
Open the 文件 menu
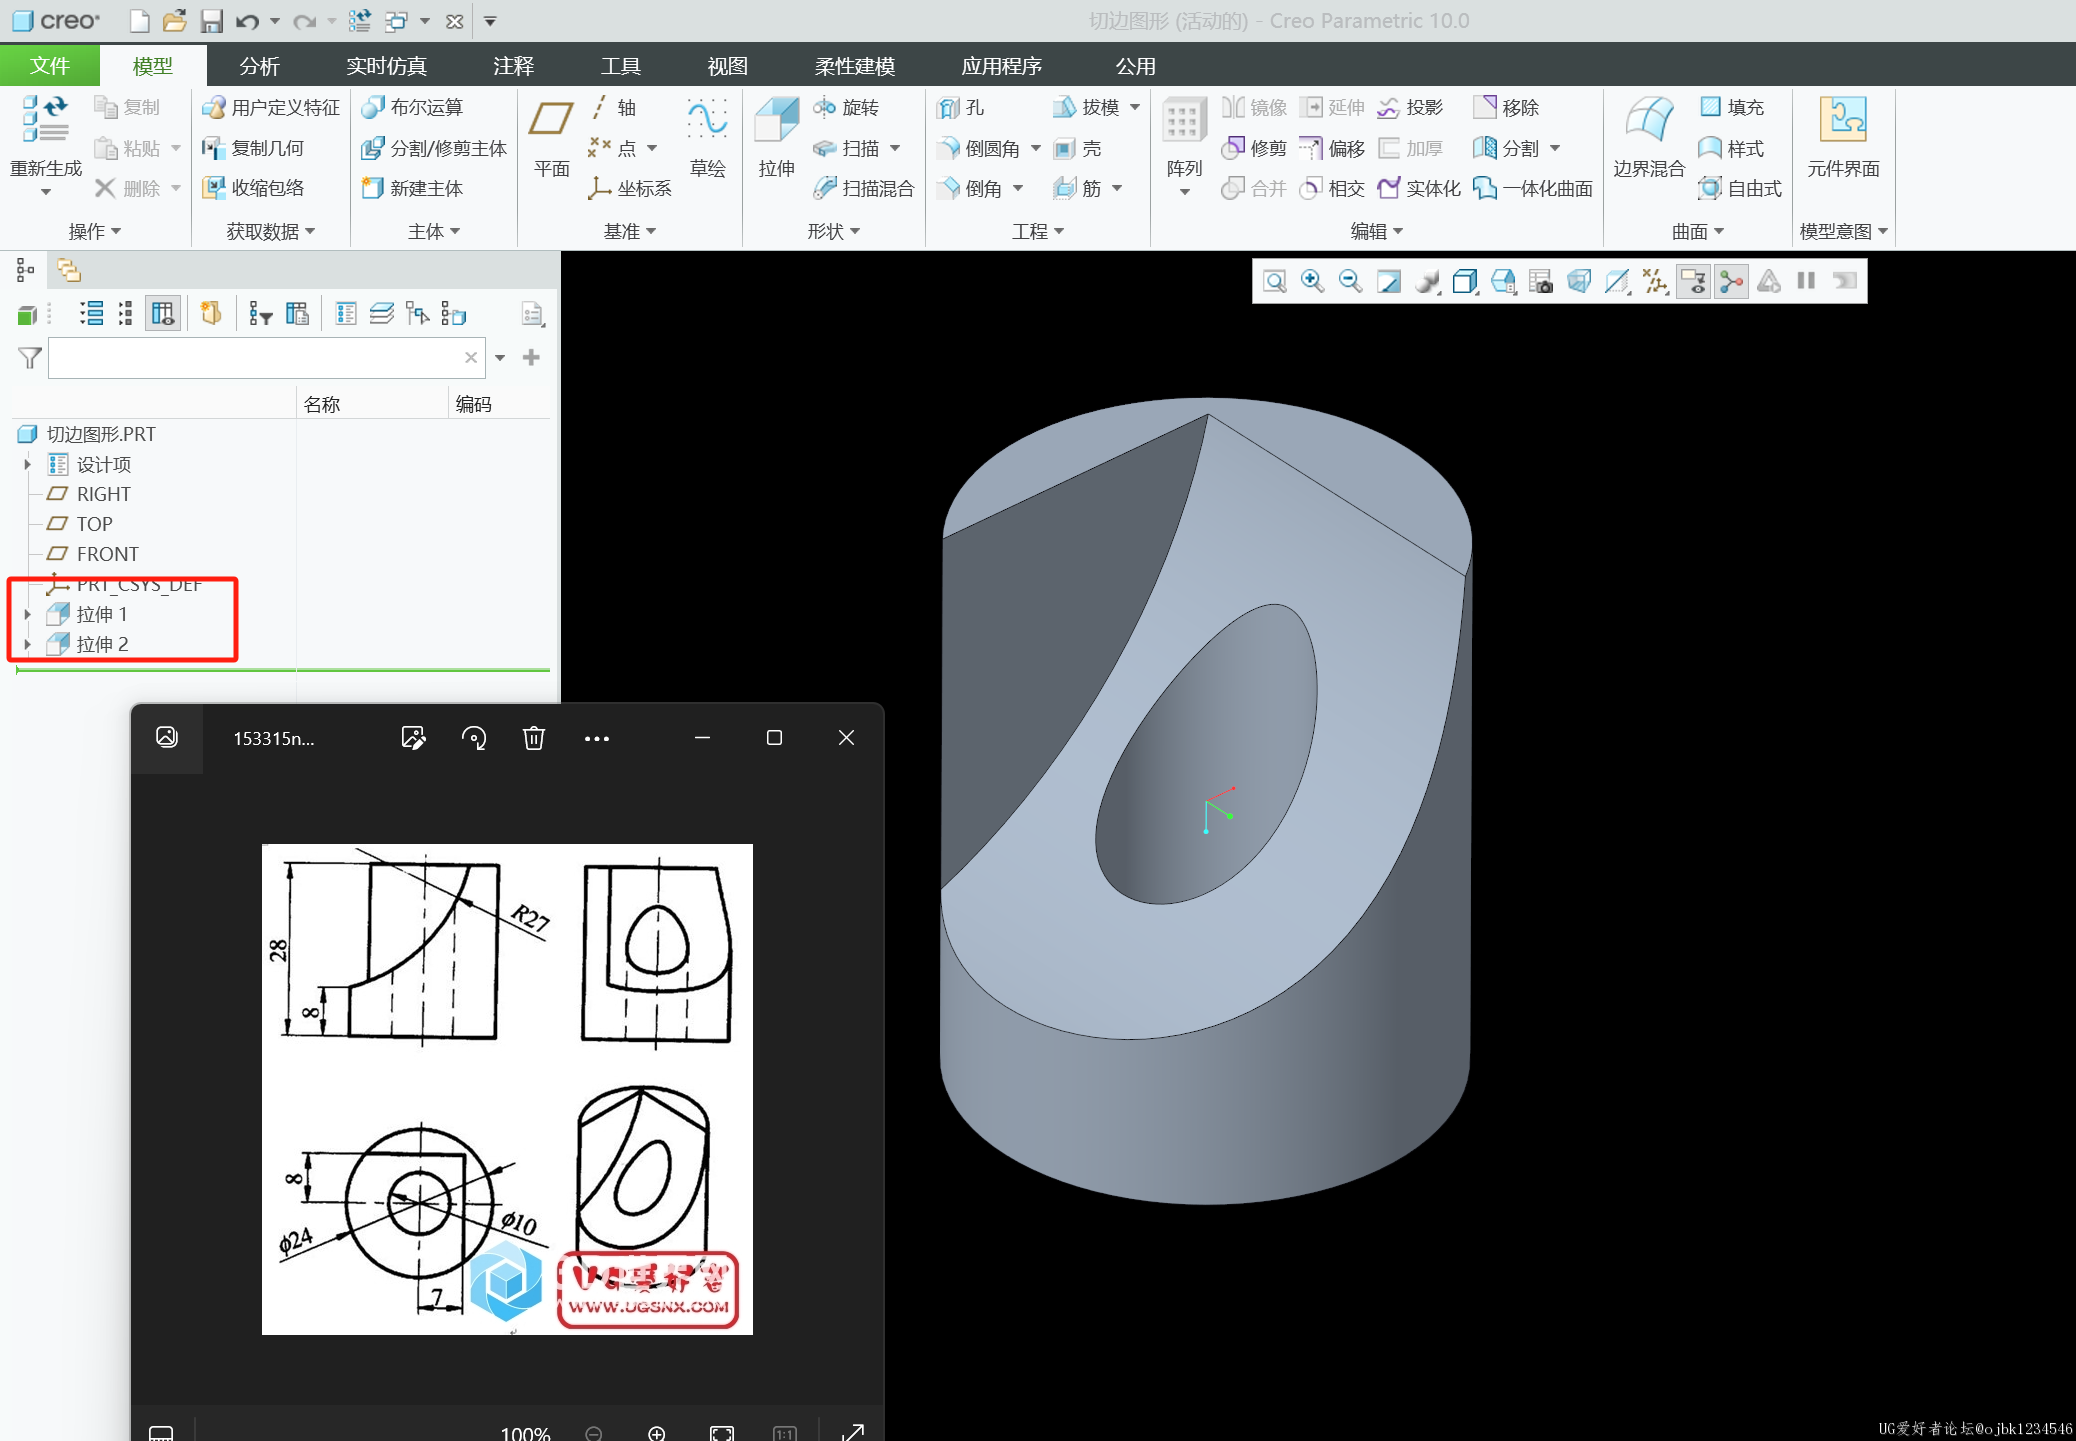point(50,66)
